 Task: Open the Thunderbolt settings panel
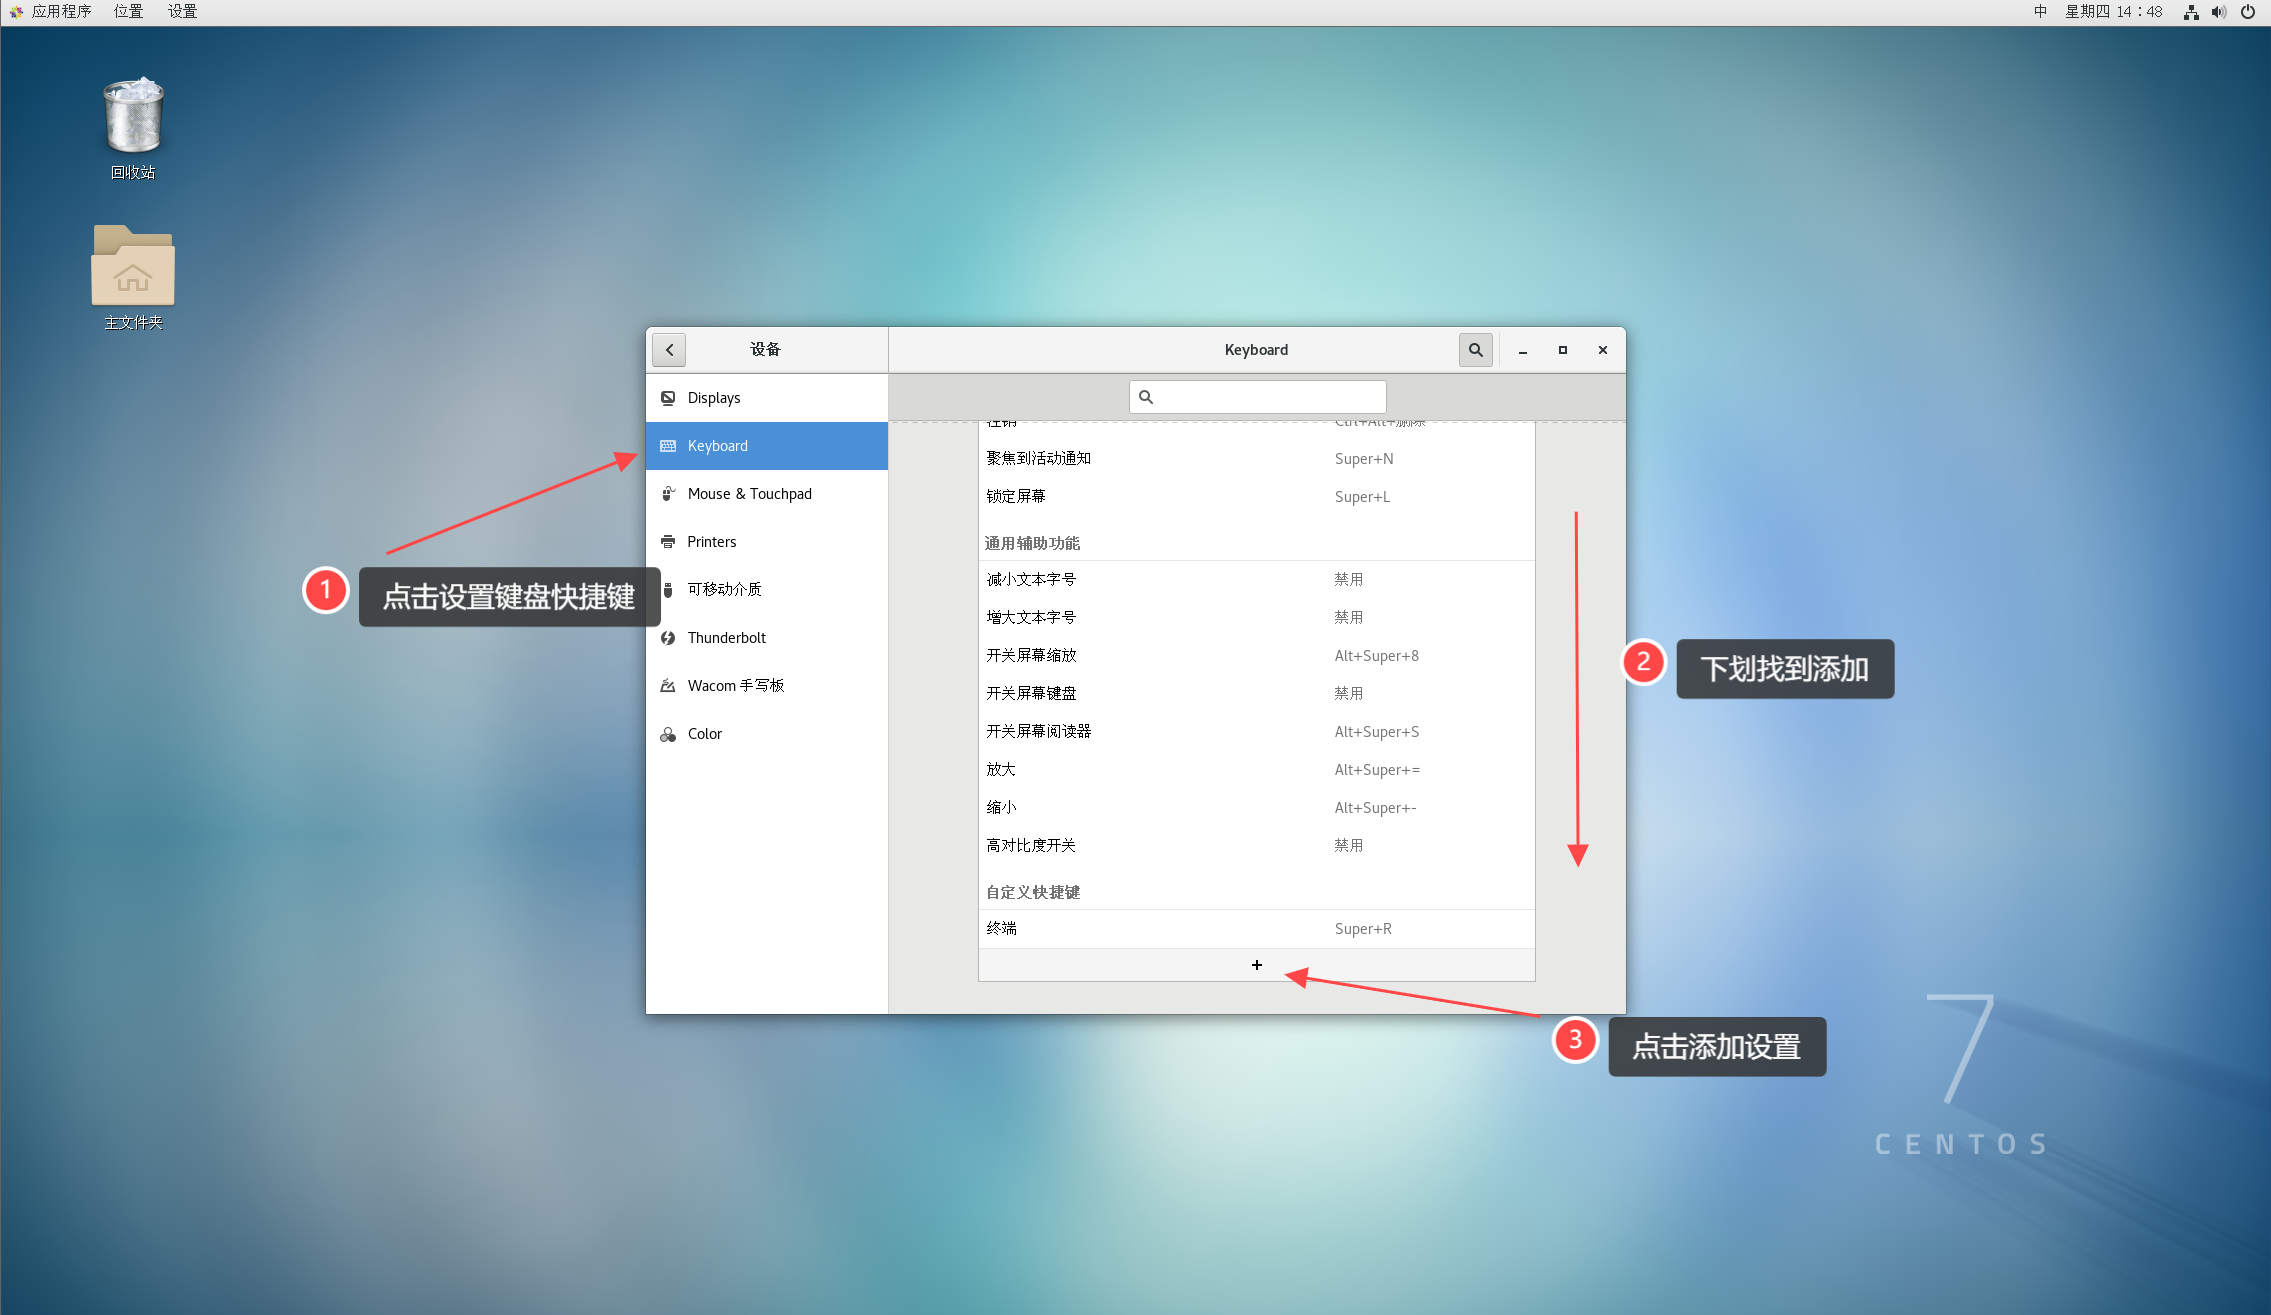(767, 638)
